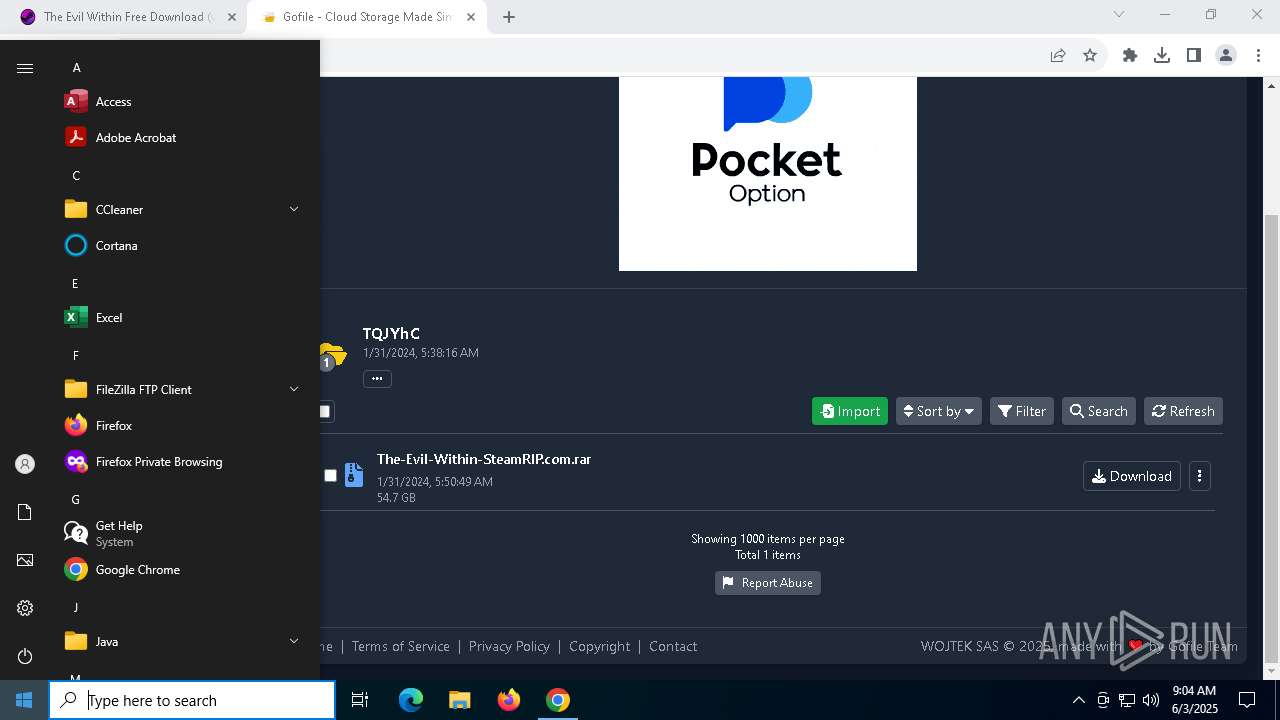
Task: Open Chrome three-dot menu
Action: (1258, 55)
